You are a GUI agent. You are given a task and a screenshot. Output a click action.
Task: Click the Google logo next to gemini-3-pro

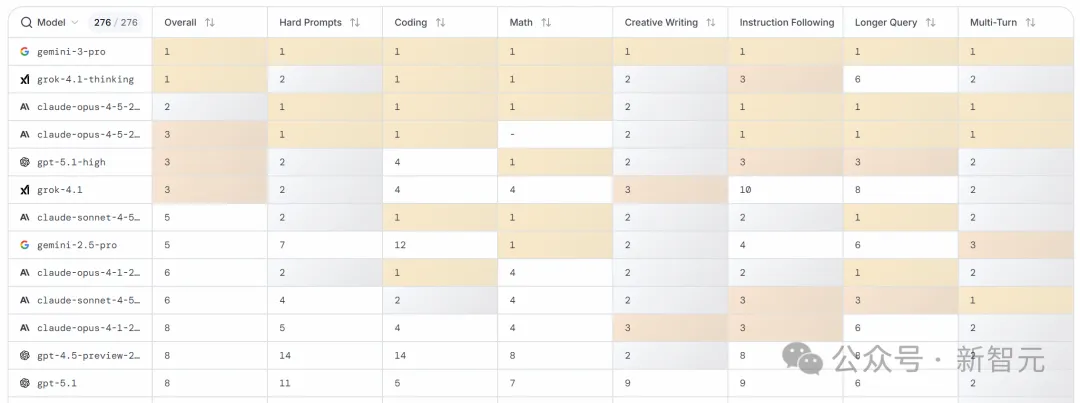click(25, 51)
